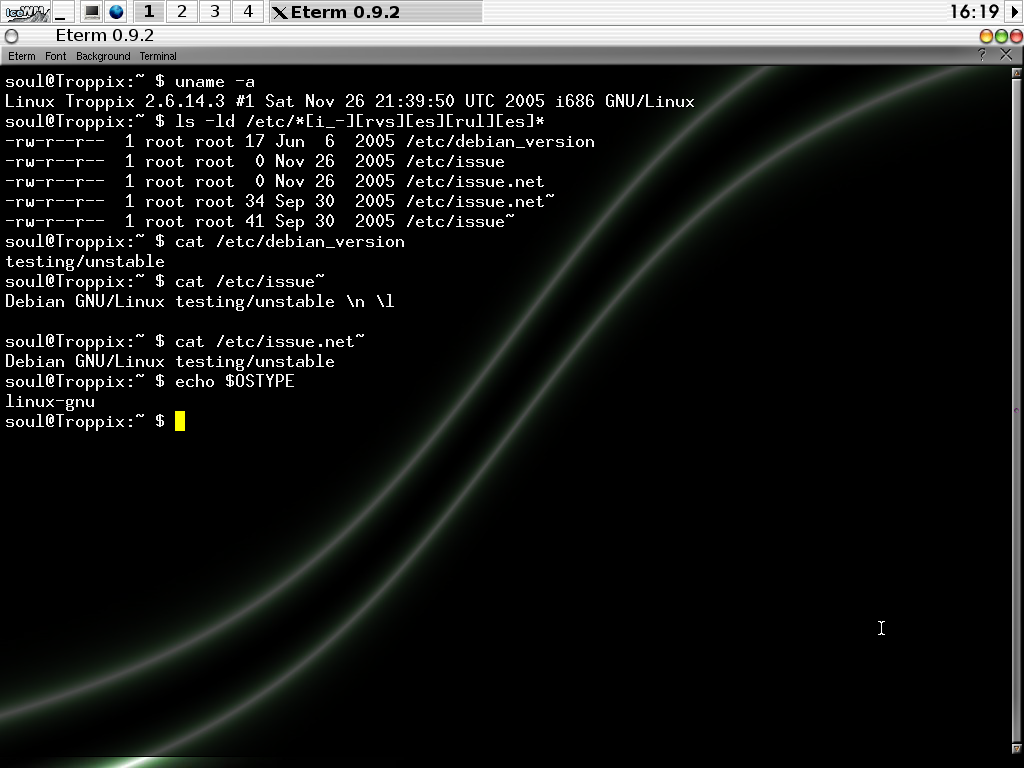Click the kernel version "2.6.14.3" text
The image size is (1024, 768).
pyautogui.click(x=185, y=102)
